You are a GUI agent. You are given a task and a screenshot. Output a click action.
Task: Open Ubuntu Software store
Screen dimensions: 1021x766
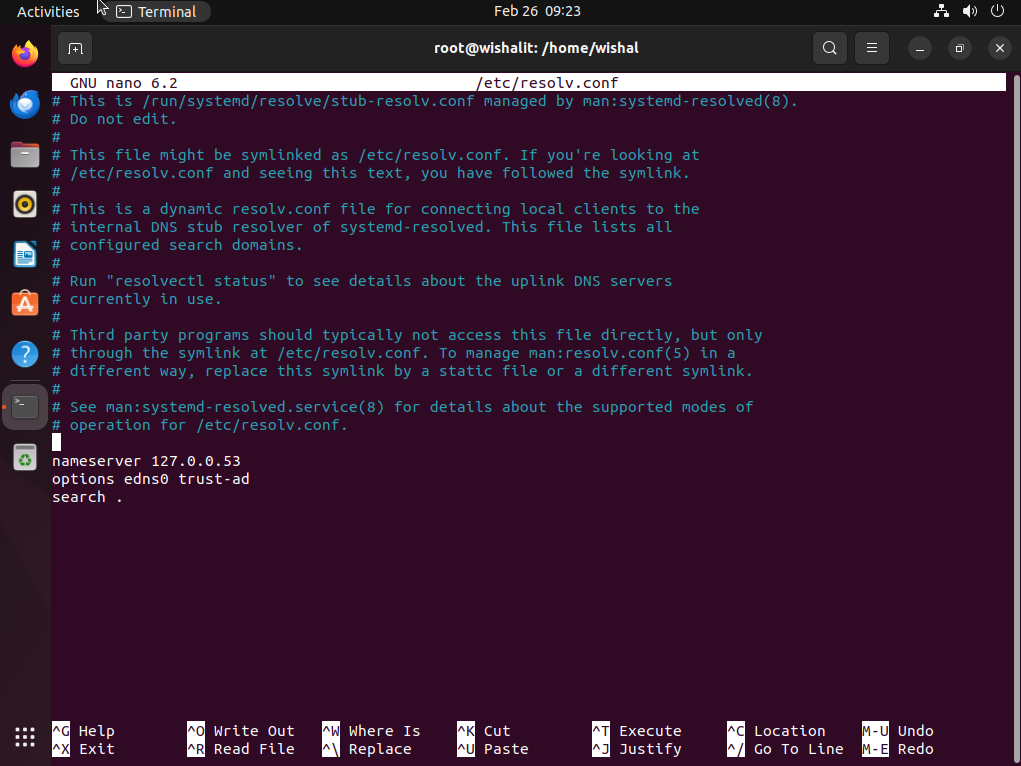coord(25,304)
